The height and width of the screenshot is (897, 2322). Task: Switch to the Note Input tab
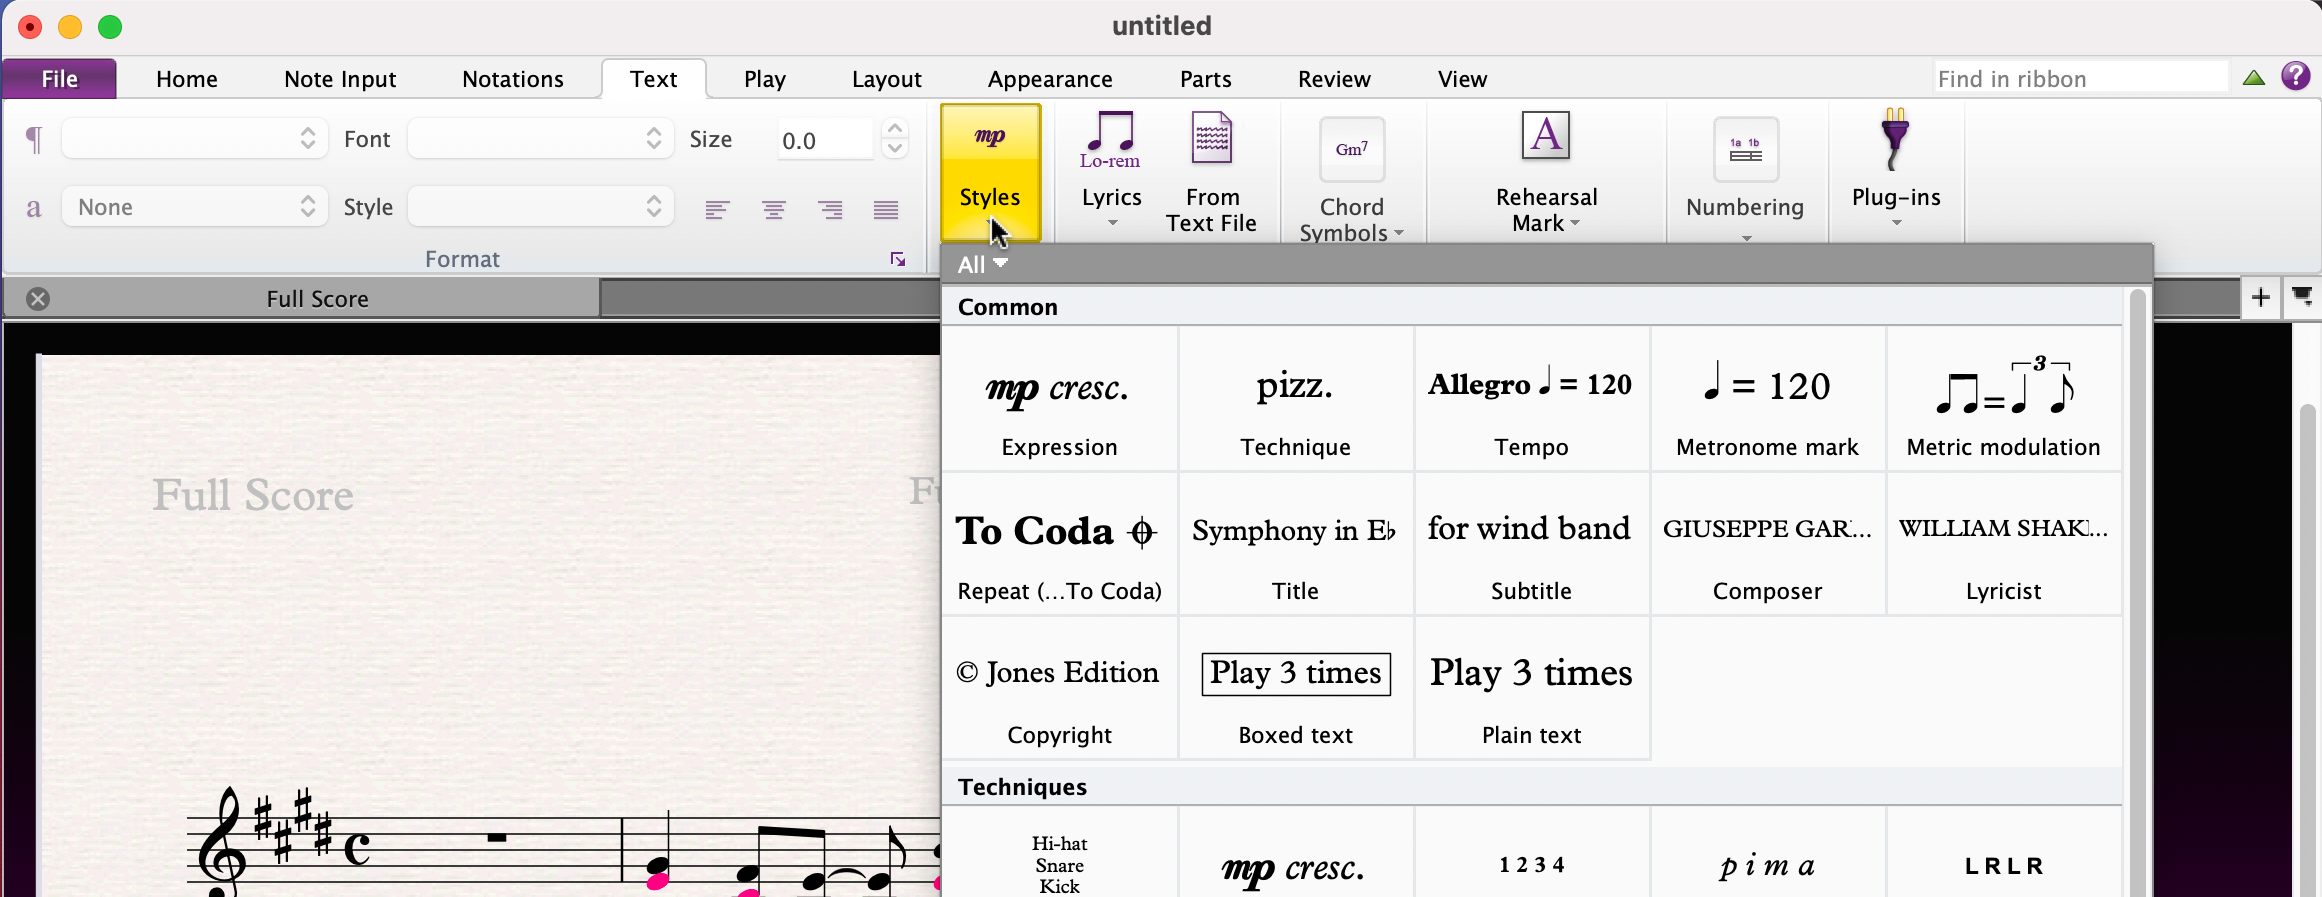point(340,79)
